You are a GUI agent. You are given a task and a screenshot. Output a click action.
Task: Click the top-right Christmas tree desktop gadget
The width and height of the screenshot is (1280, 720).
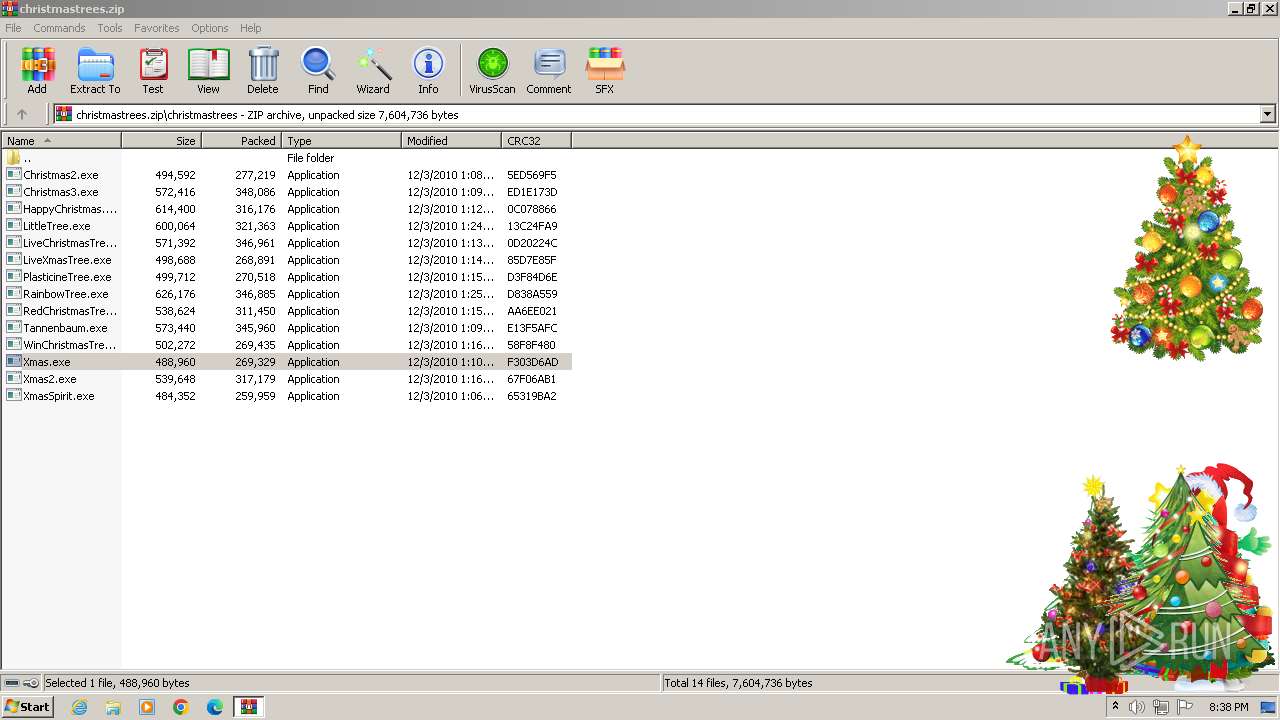tap(1187, 248)
